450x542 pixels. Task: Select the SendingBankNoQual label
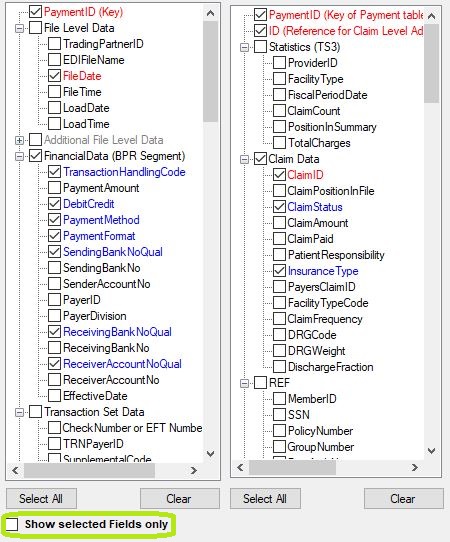113,252
